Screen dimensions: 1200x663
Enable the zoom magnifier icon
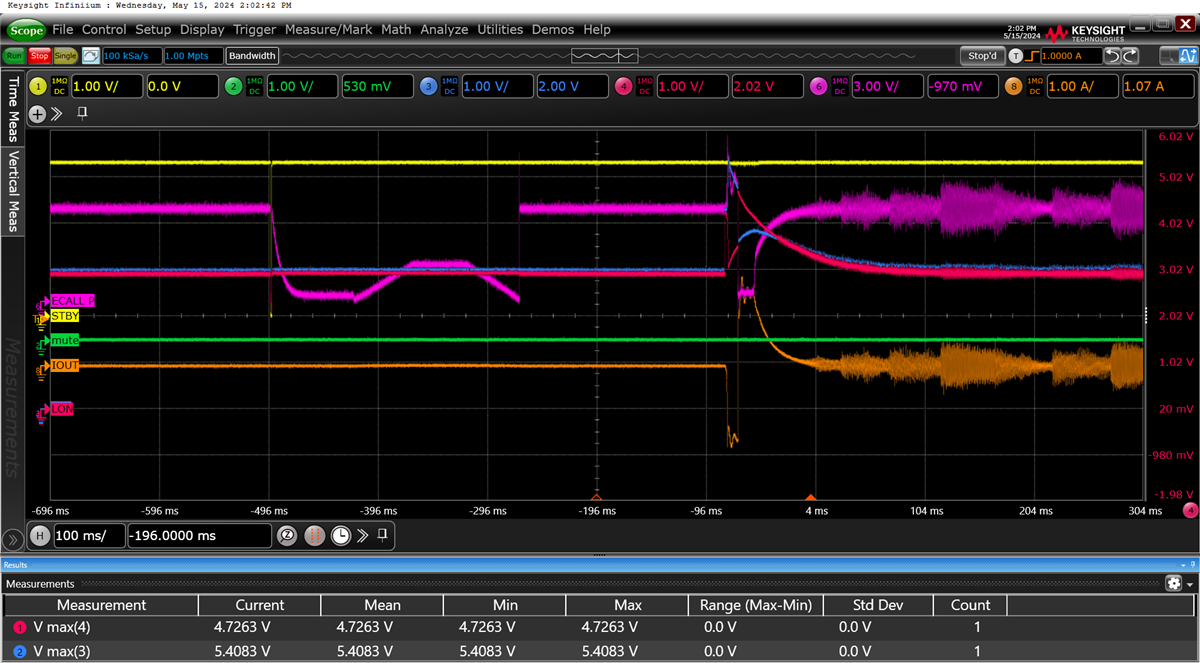(287, 535)
